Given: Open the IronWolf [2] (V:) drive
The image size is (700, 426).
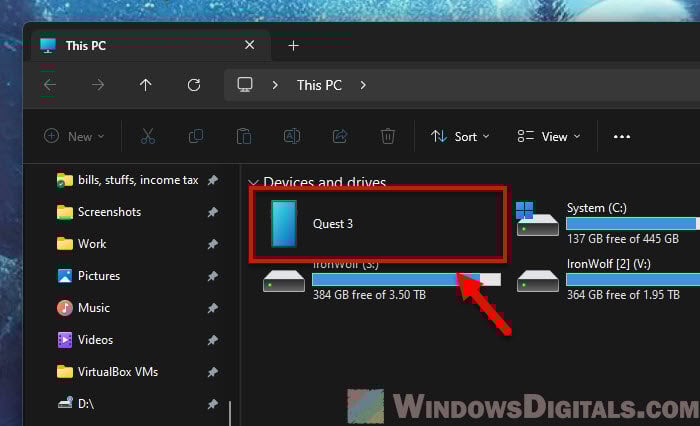Looking at the screenshot, I should (x=607, y=280).
